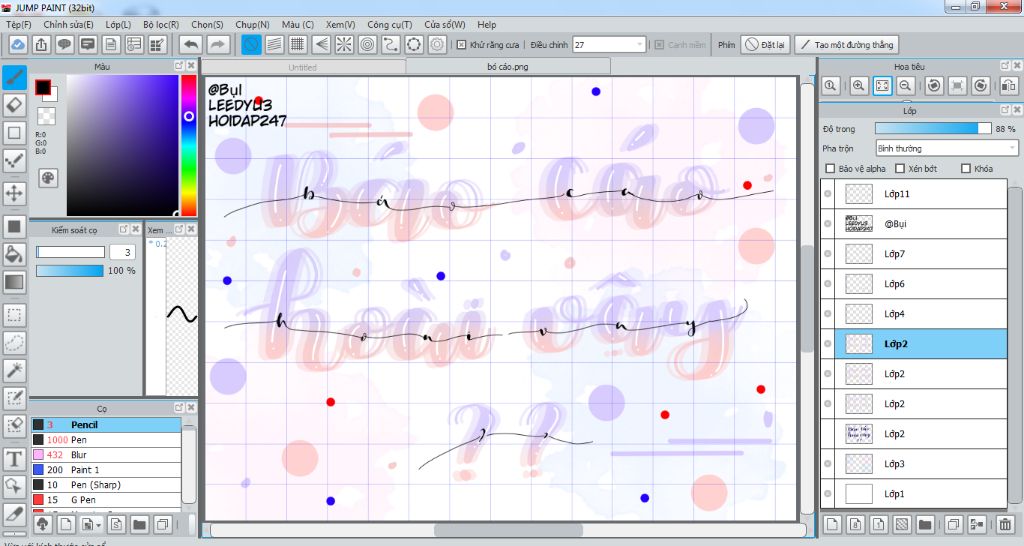This screenshot has height=546, width=1024.
Task: Open the Điều chỉnh correction value dropdown
Action: tap(609, 44)
